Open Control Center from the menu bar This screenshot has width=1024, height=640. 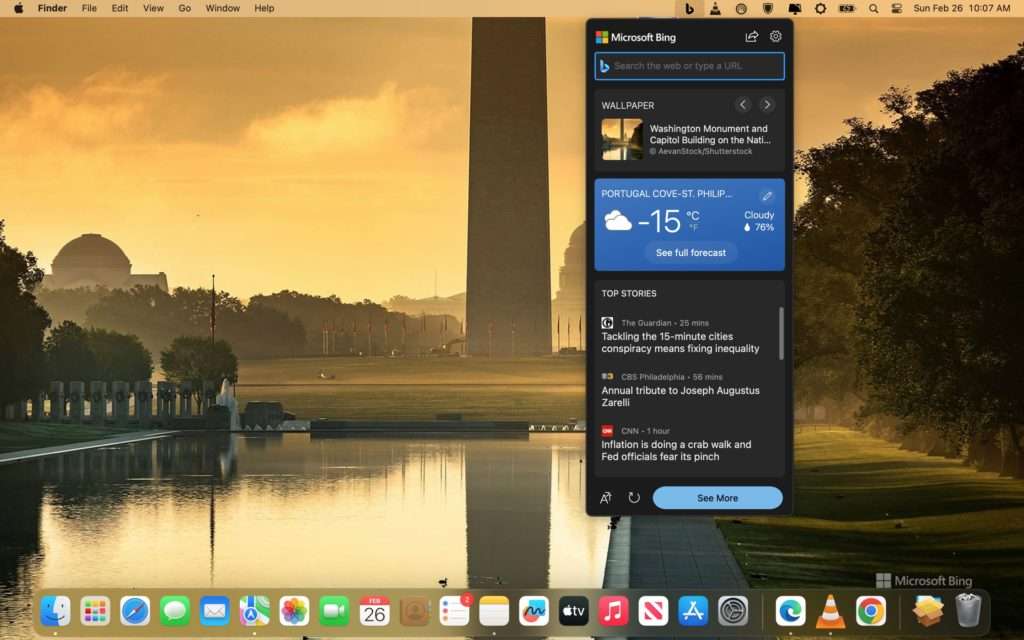(897, 8)
